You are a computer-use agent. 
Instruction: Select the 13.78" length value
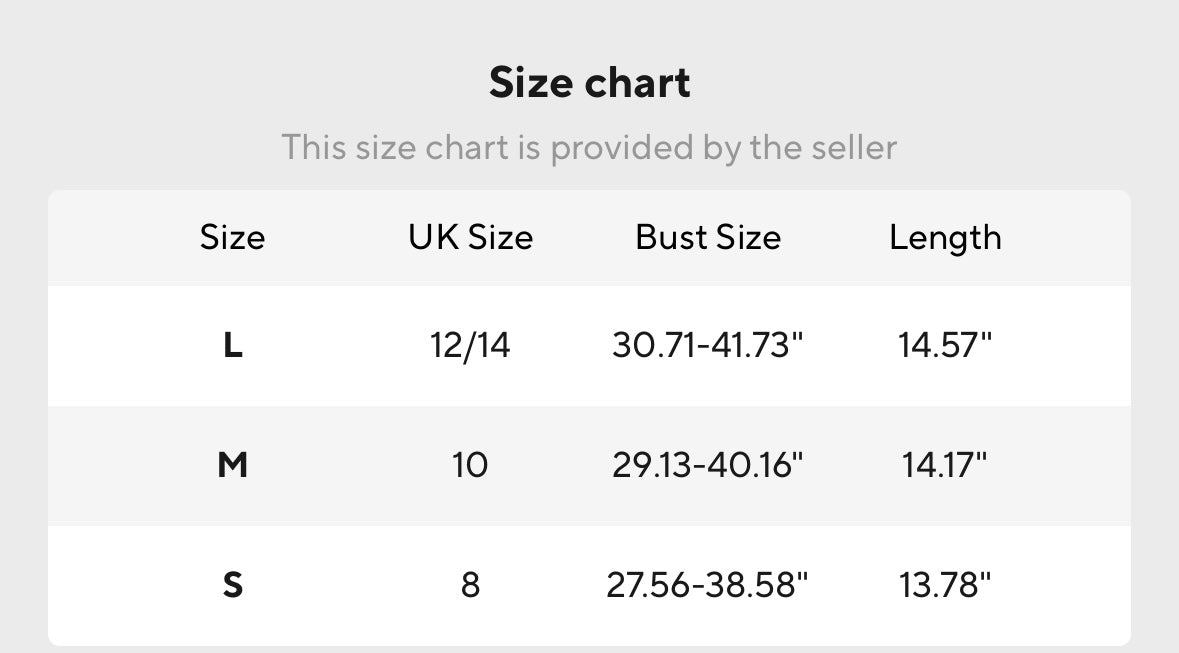pos(945,584)
